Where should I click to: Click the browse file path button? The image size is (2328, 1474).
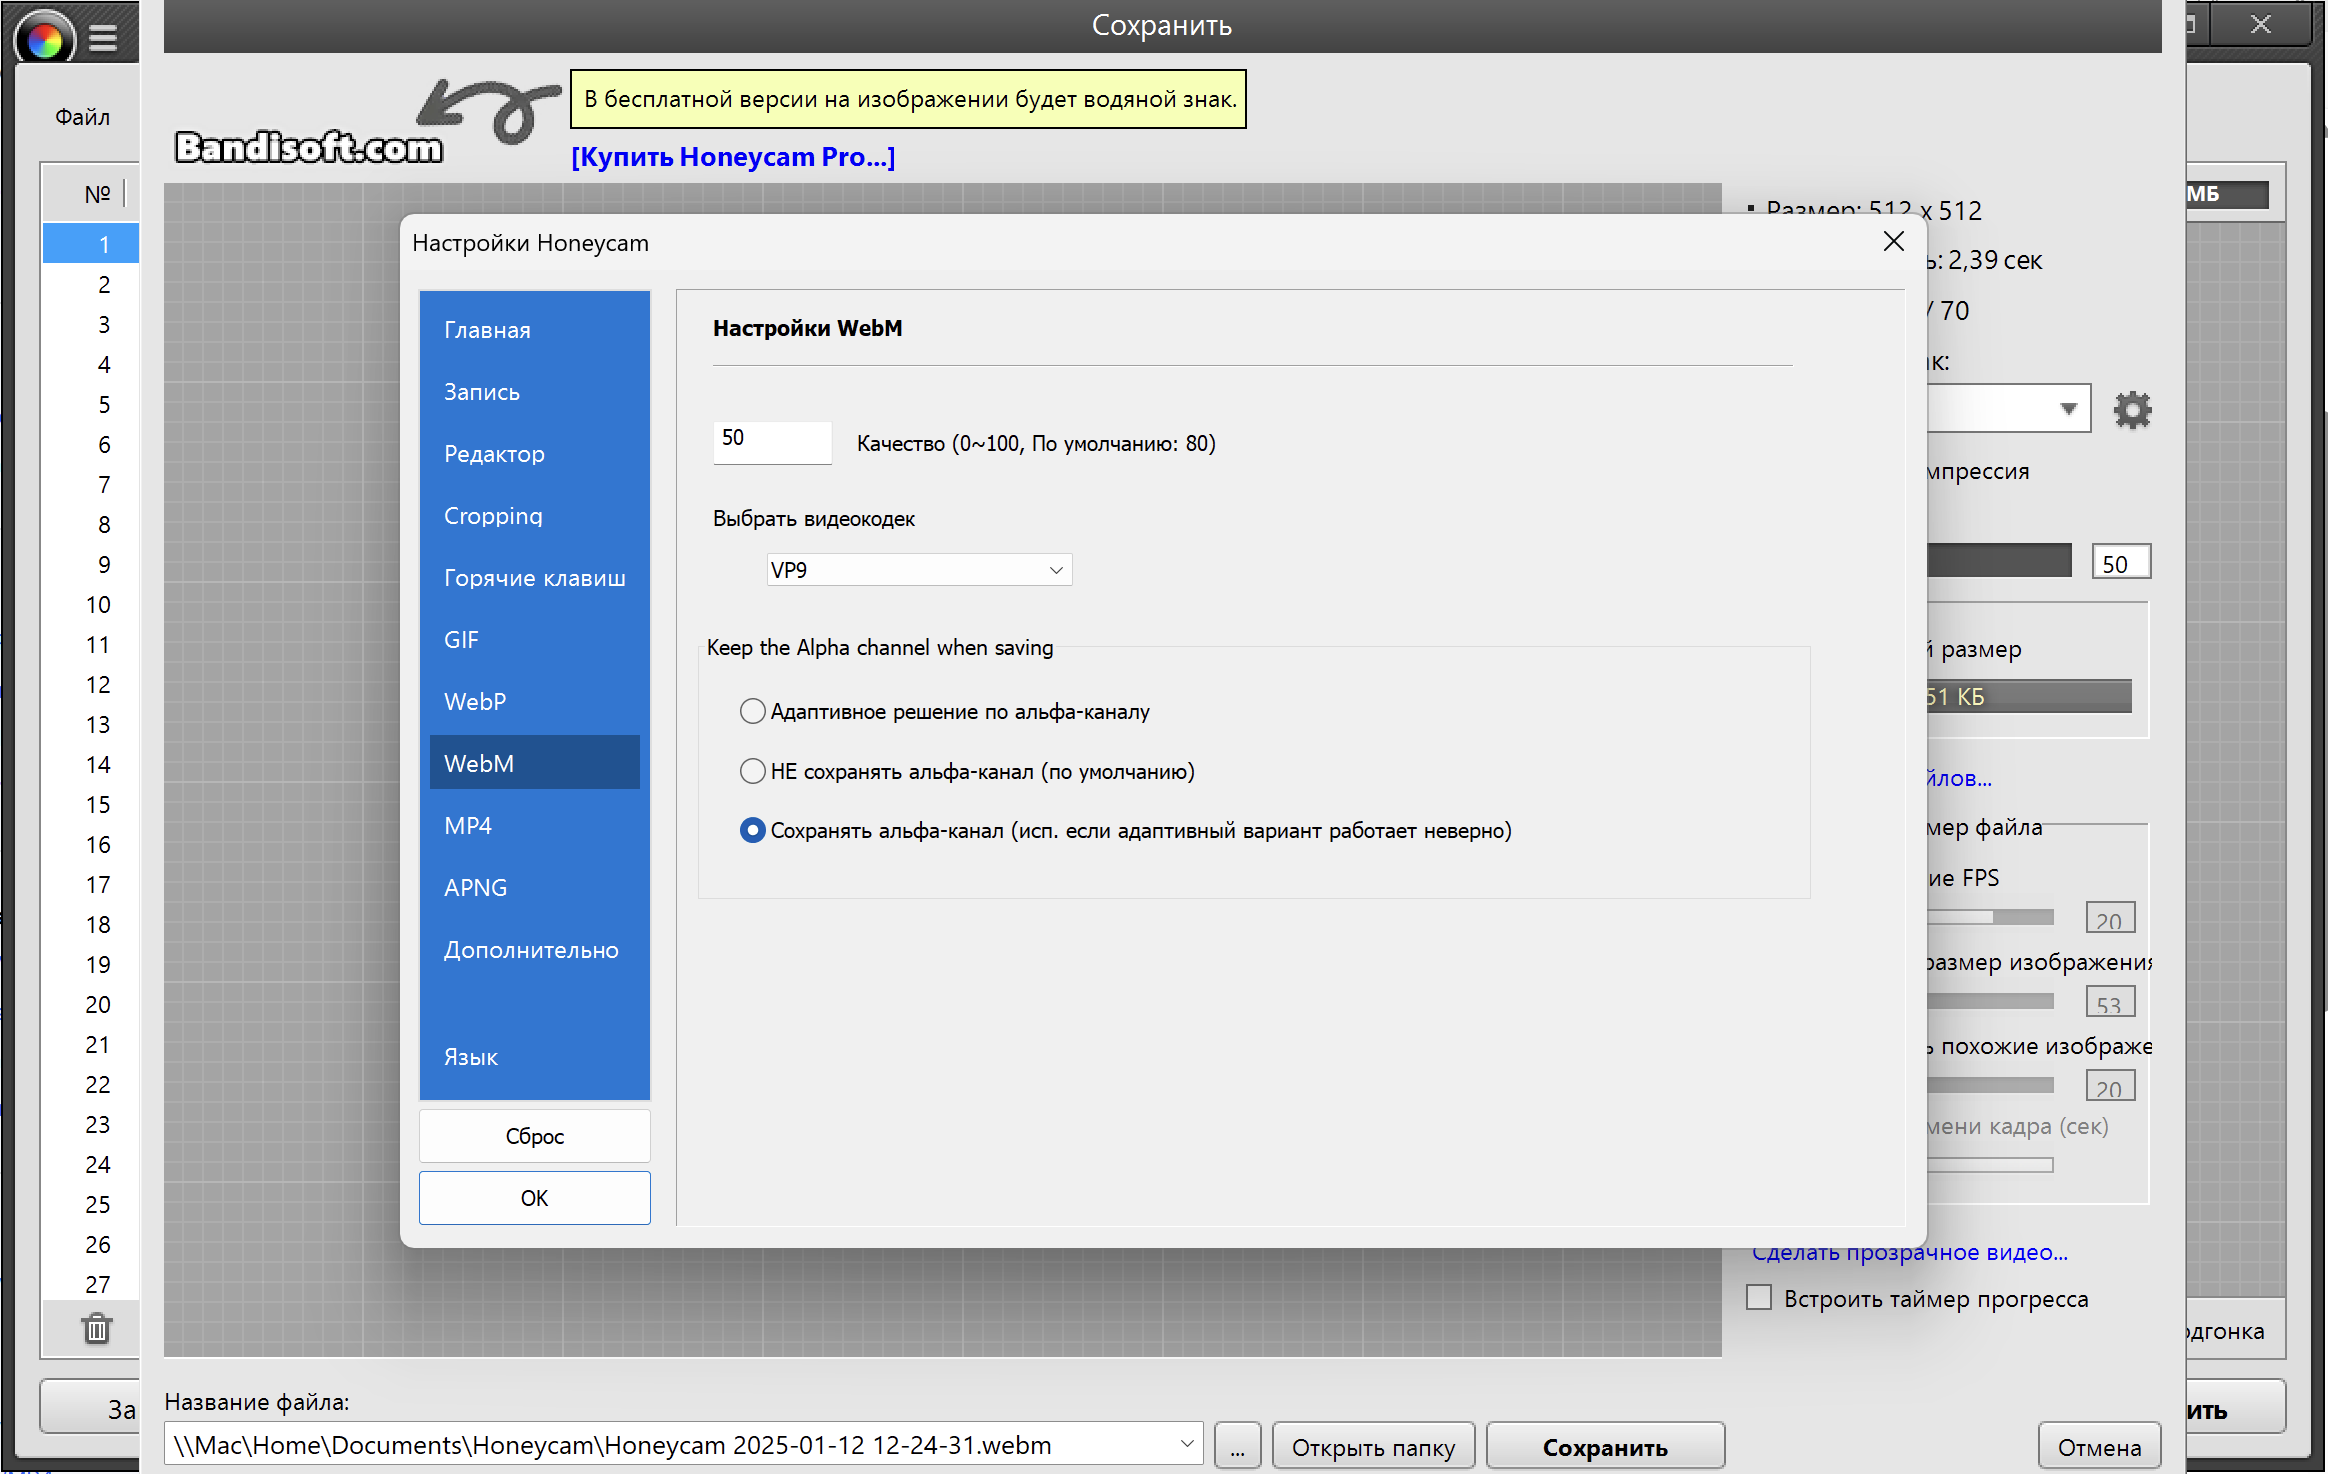(1237, 1446)
